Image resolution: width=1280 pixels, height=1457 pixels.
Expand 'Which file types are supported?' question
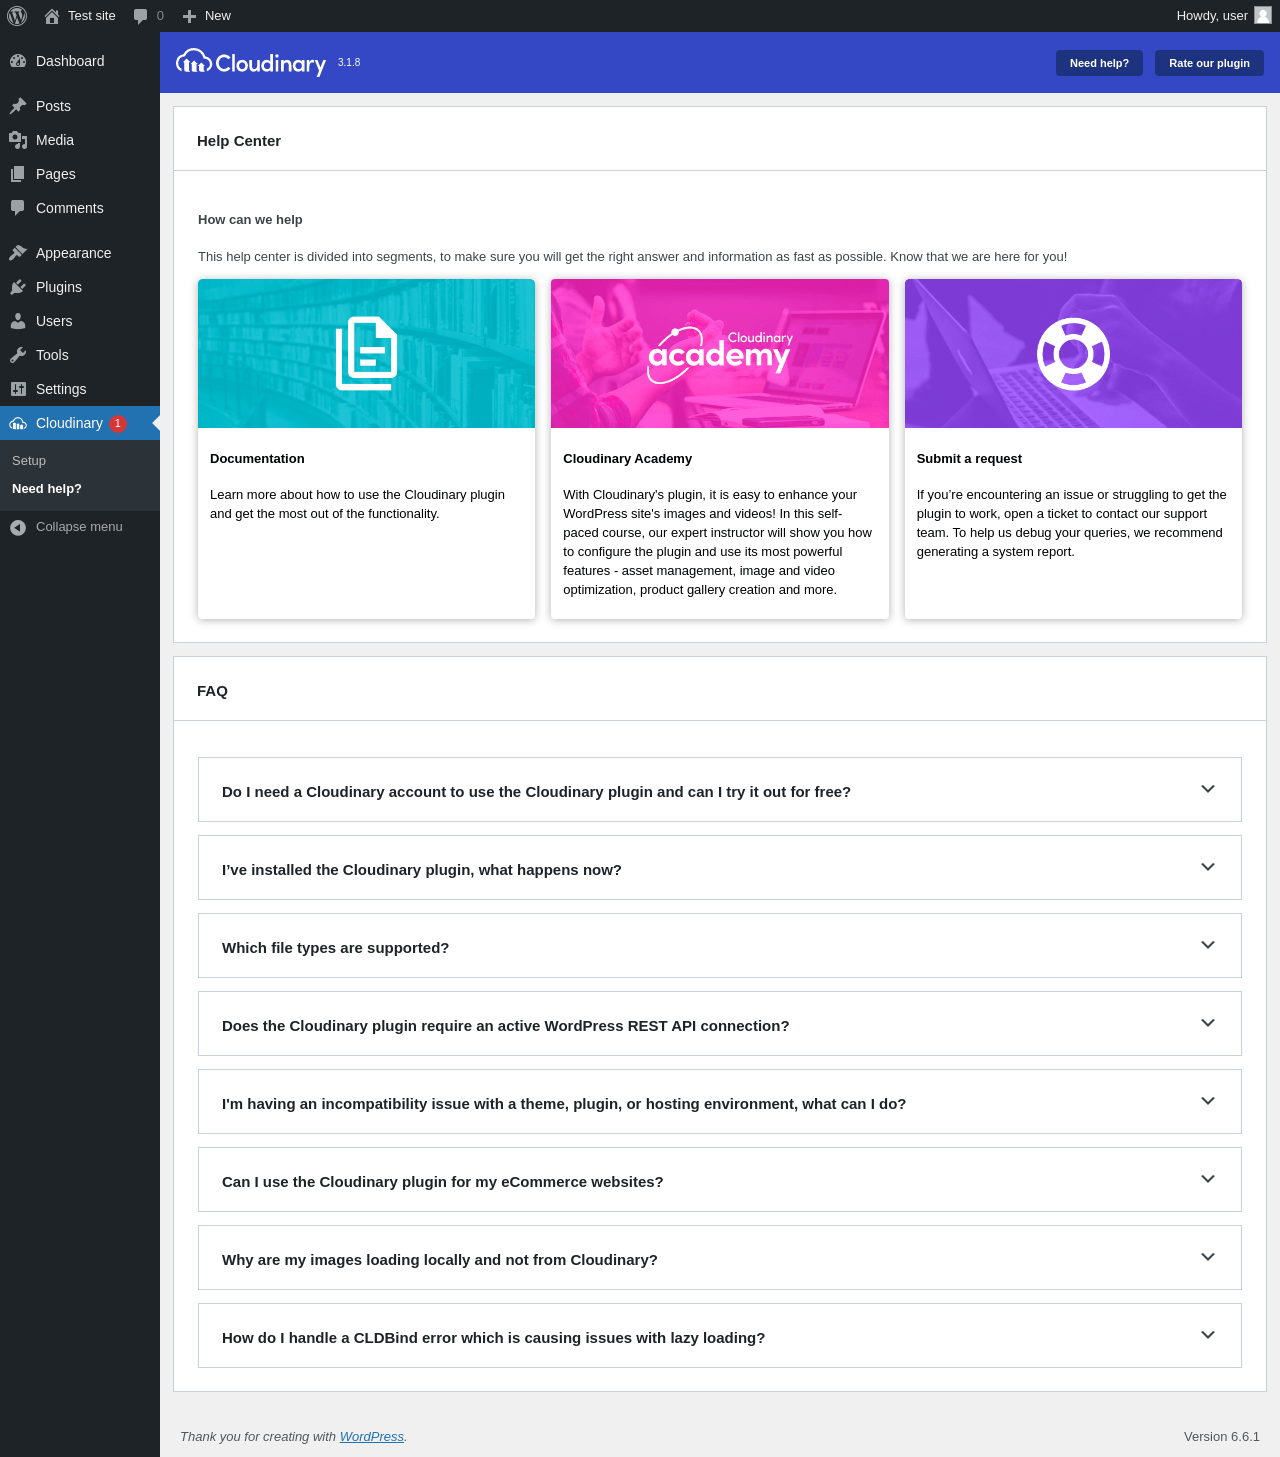720,946
